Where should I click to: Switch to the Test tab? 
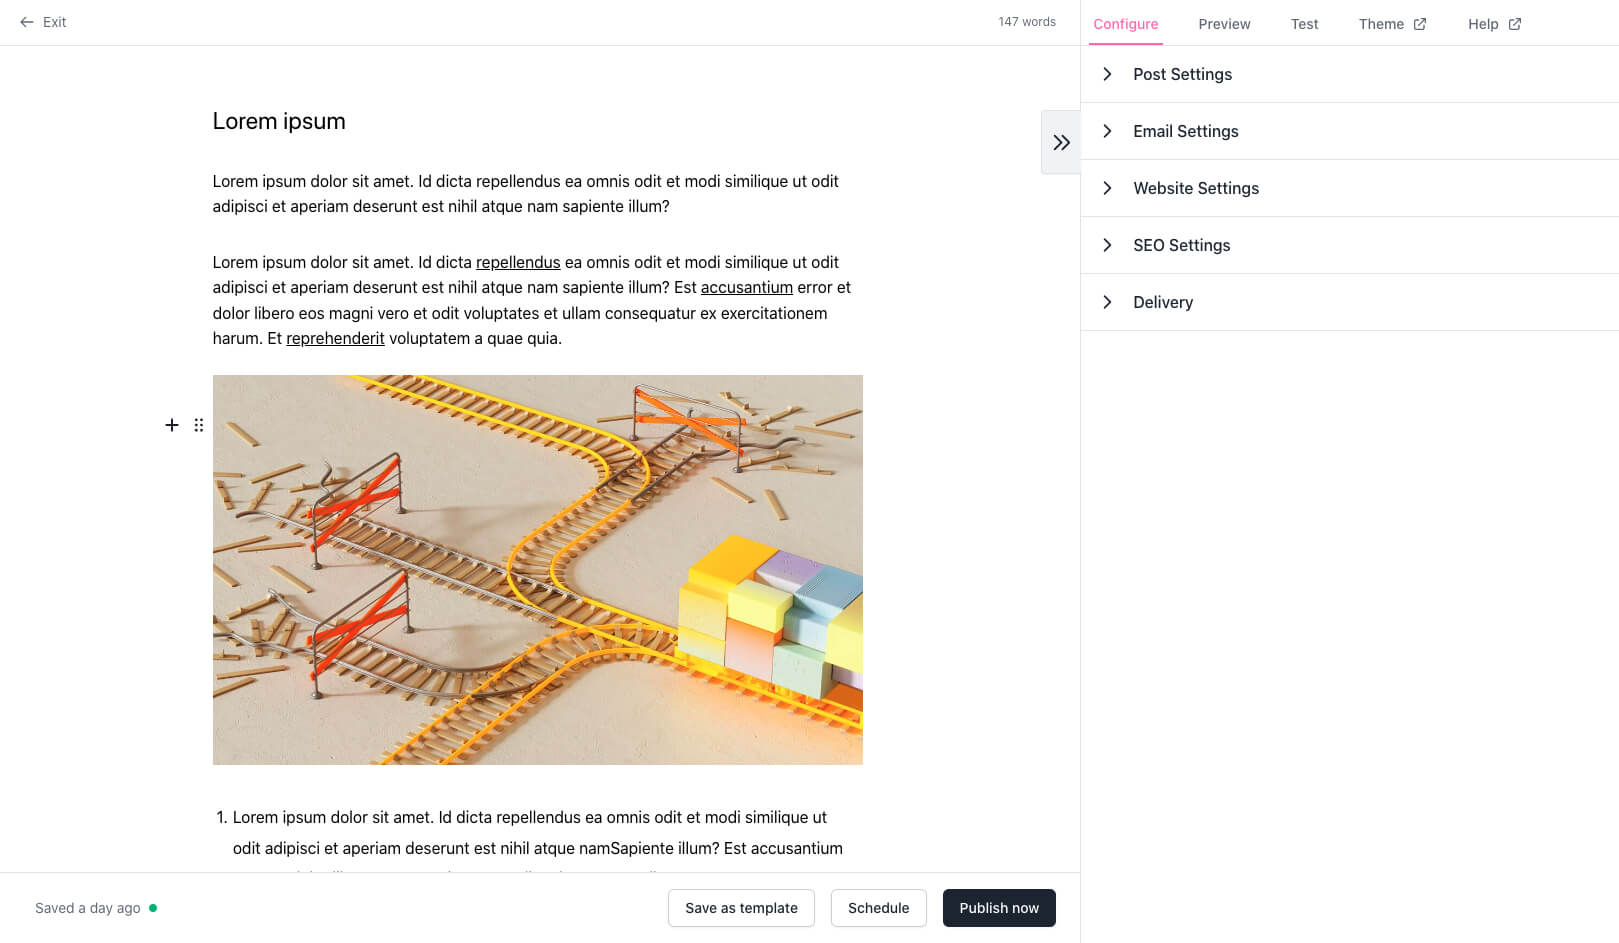coord(1304,23)
